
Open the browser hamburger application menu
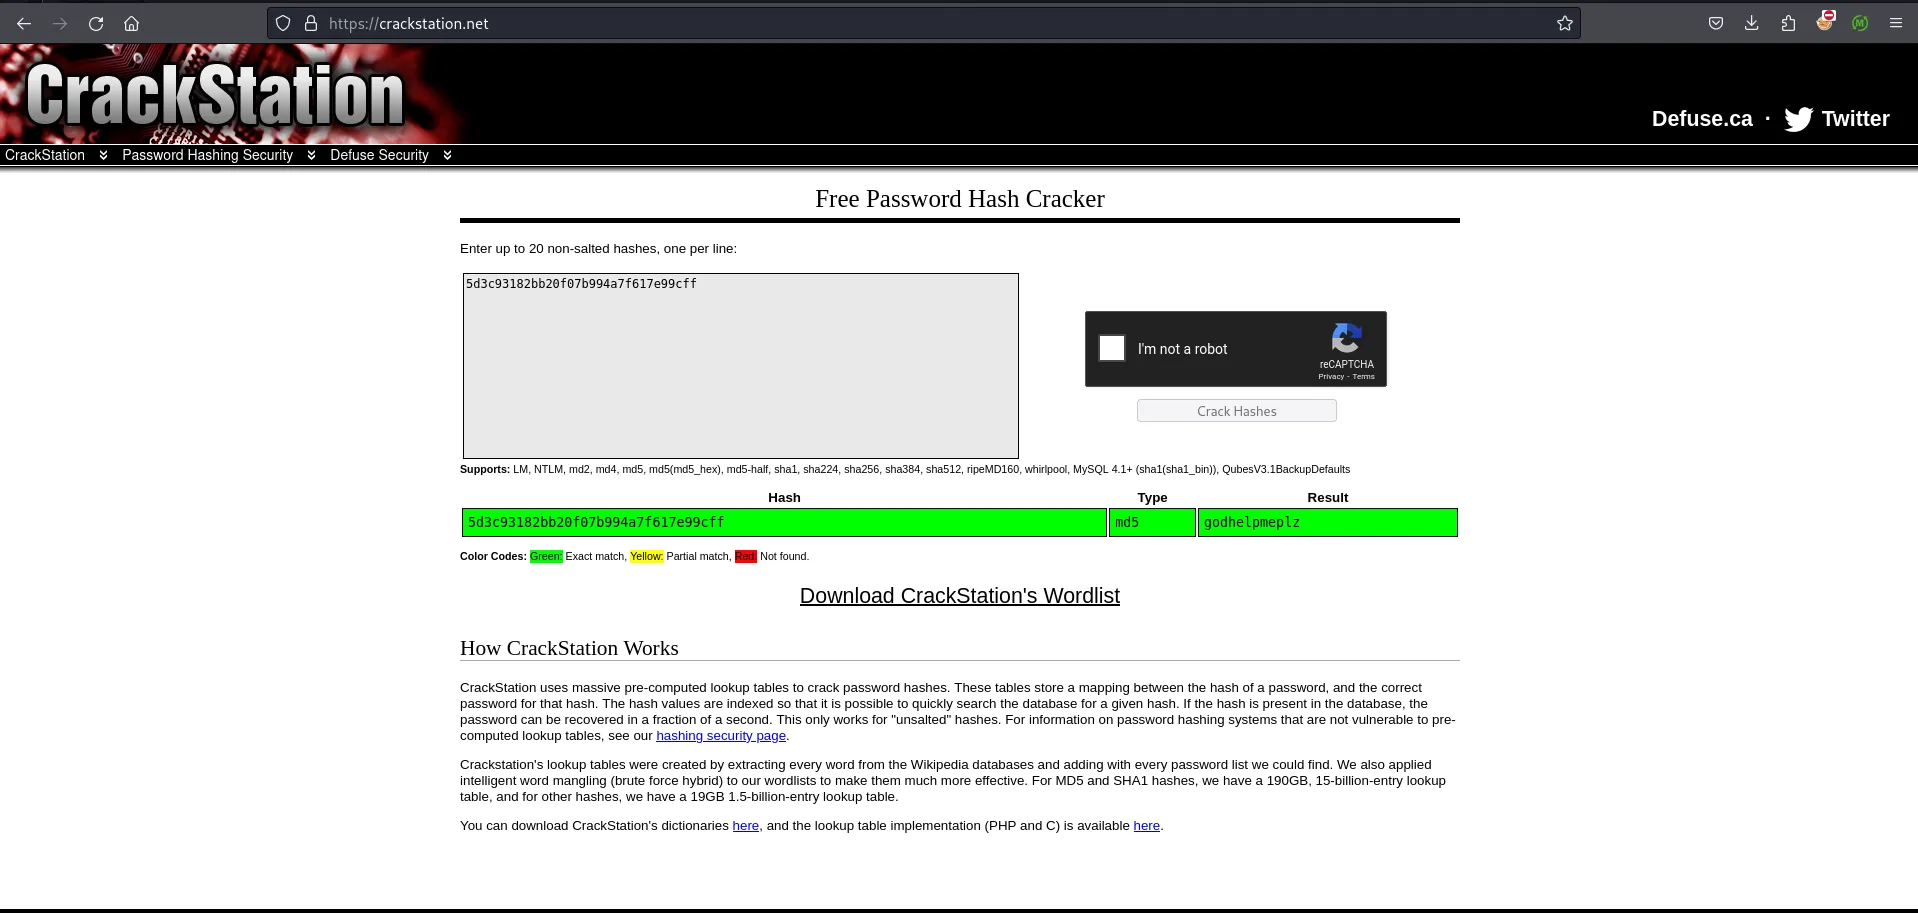(x=1896, y=23)
